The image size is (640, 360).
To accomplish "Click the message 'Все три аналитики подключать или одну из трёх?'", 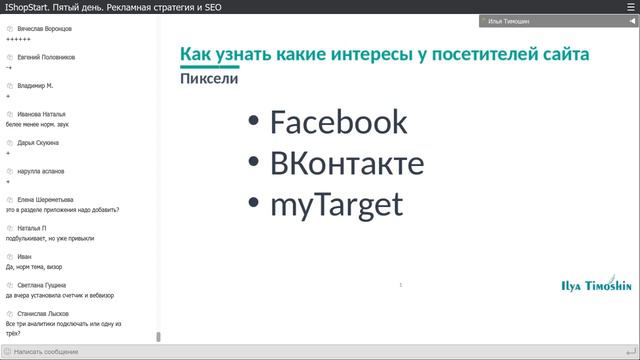I will (x=63, y=329).
